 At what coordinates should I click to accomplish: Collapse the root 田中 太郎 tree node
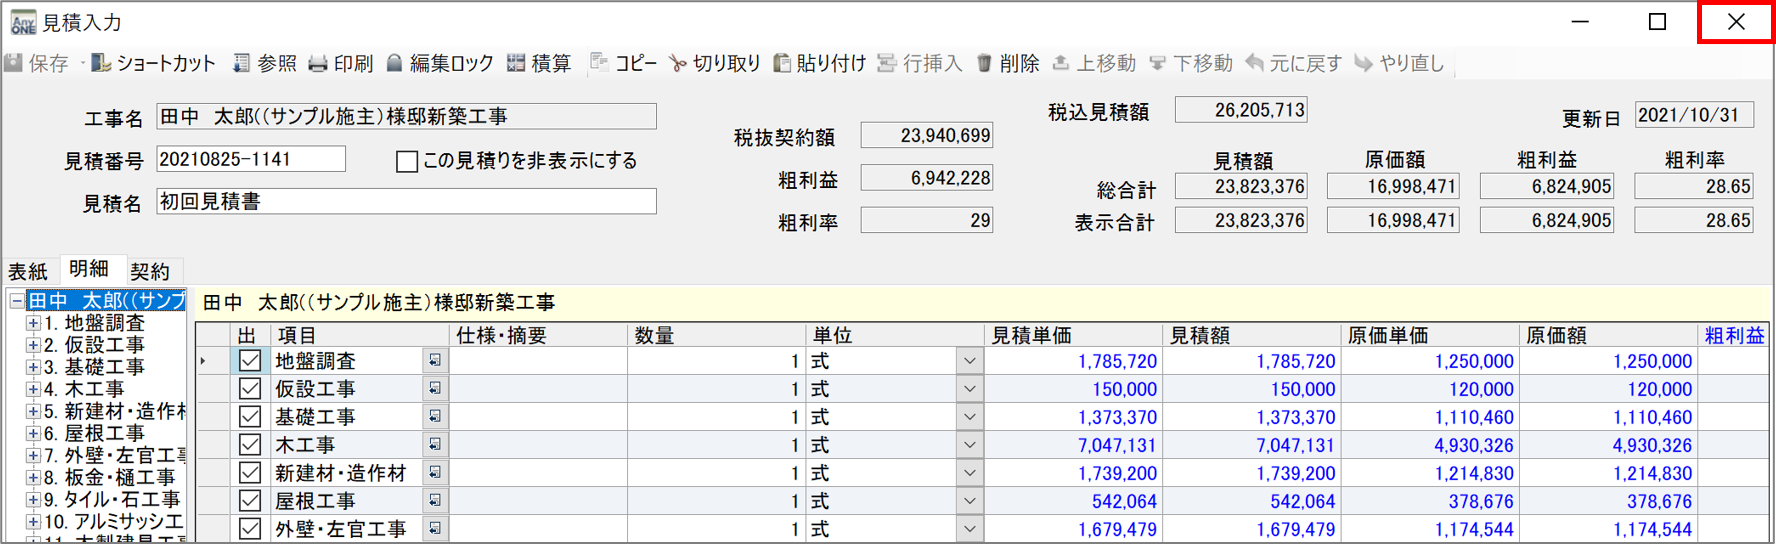[x=17, y=301]
